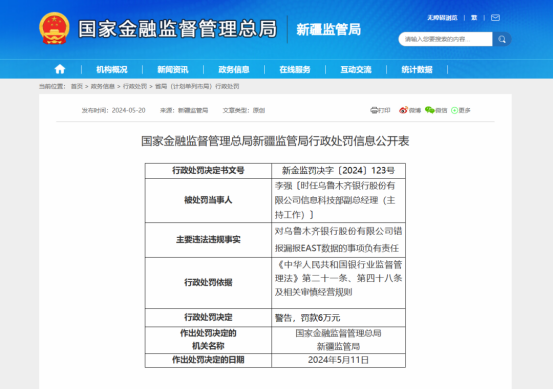Image resolution: width=553 pixels, height=390 pixels.
Task: Click the 首页 breadcrumb link
Action: tap(77, 86)
